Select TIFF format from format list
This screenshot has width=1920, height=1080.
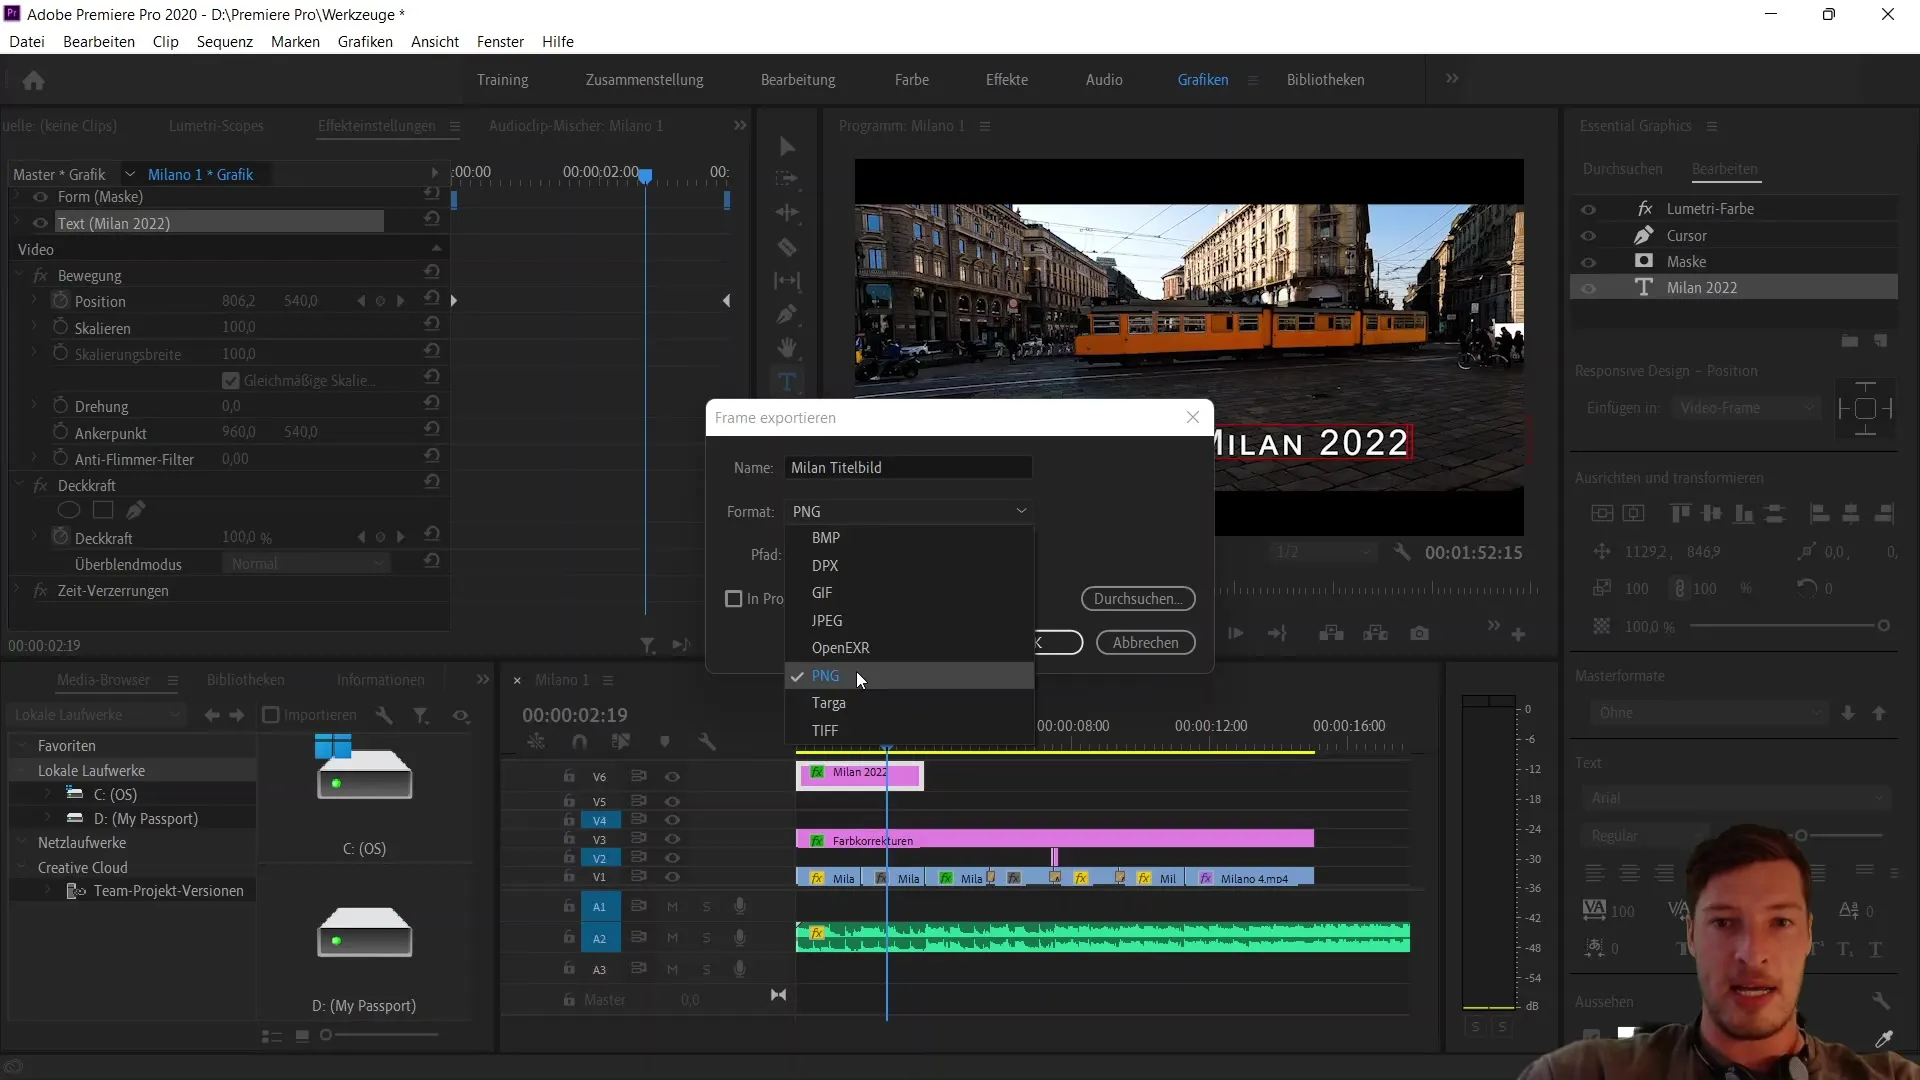click(824, 729)
